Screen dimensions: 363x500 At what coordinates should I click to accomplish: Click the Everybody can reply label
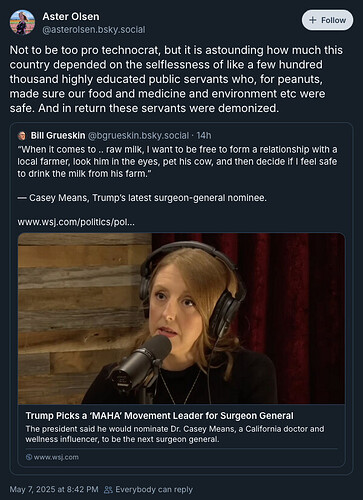[154, 489]
